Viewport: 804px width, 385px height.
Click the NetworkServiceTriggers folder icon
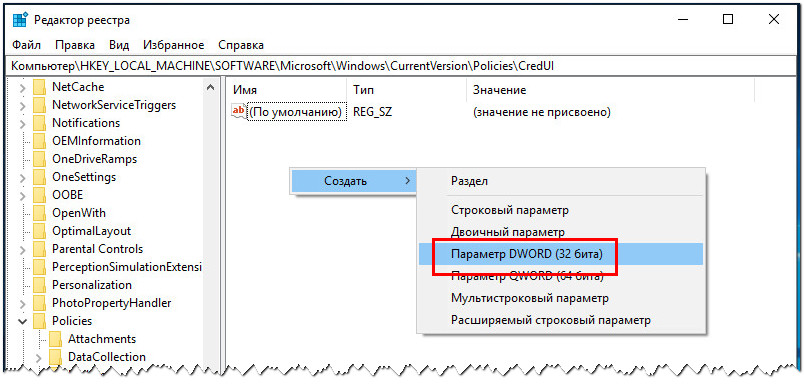(x=39, y=106)
